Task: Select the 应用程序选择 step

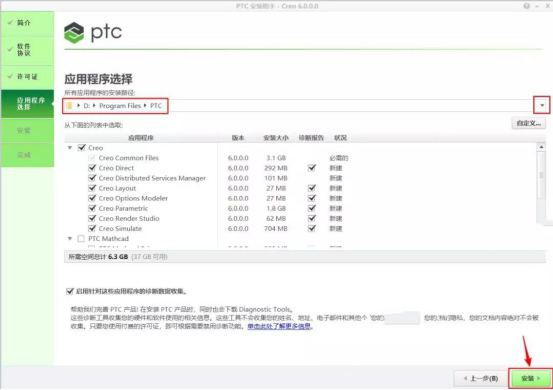Action: 28,104
